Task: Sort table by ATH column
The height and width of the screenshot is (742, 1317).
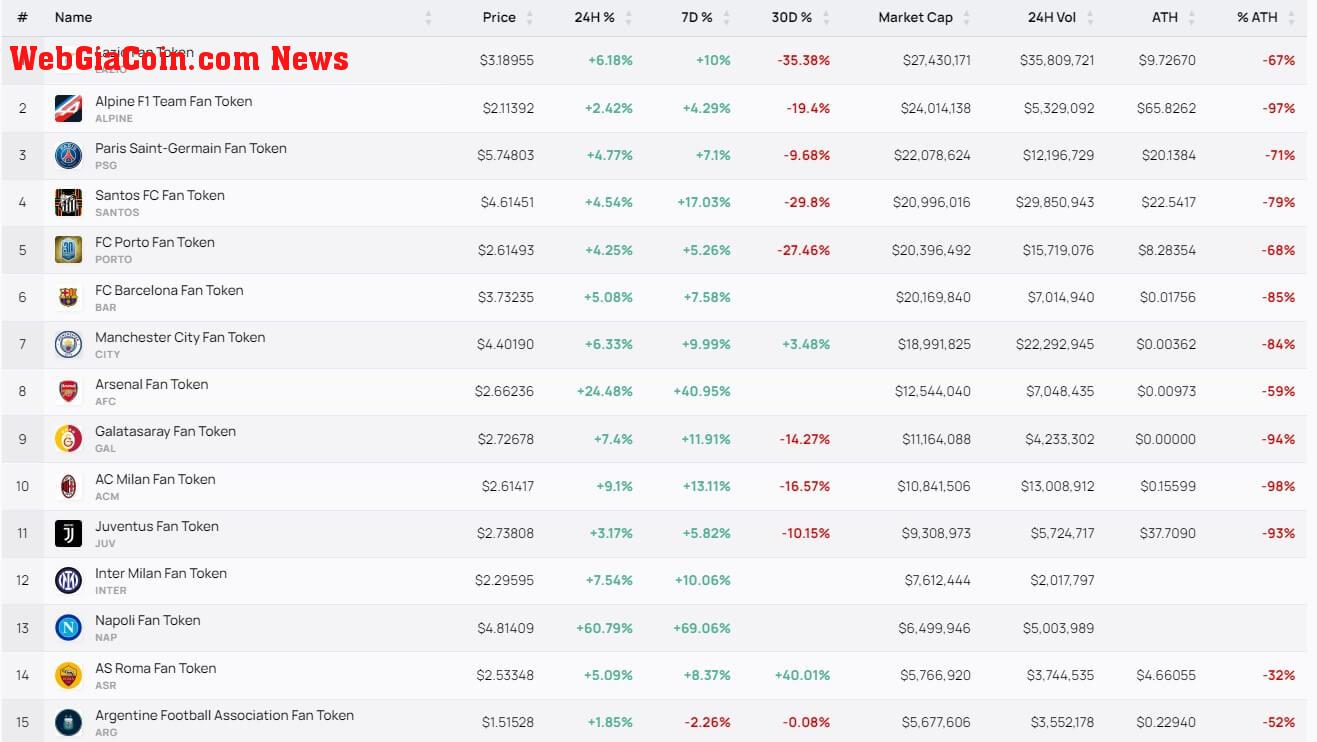Action: (1164, 17)
